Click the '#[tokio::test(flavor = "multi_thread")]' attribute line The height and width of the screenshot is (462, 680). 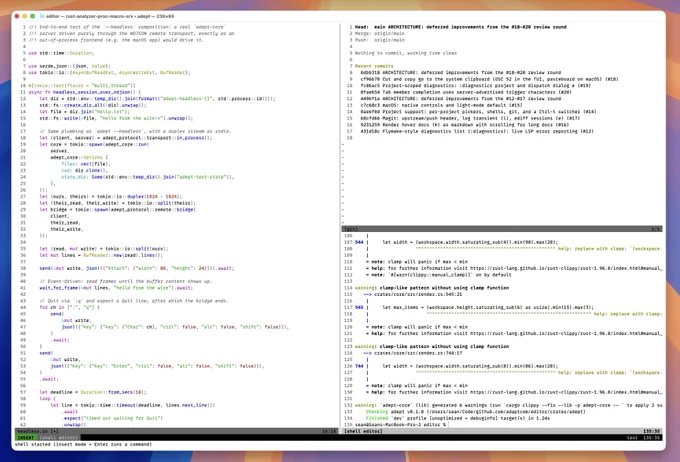pos(82,85)
